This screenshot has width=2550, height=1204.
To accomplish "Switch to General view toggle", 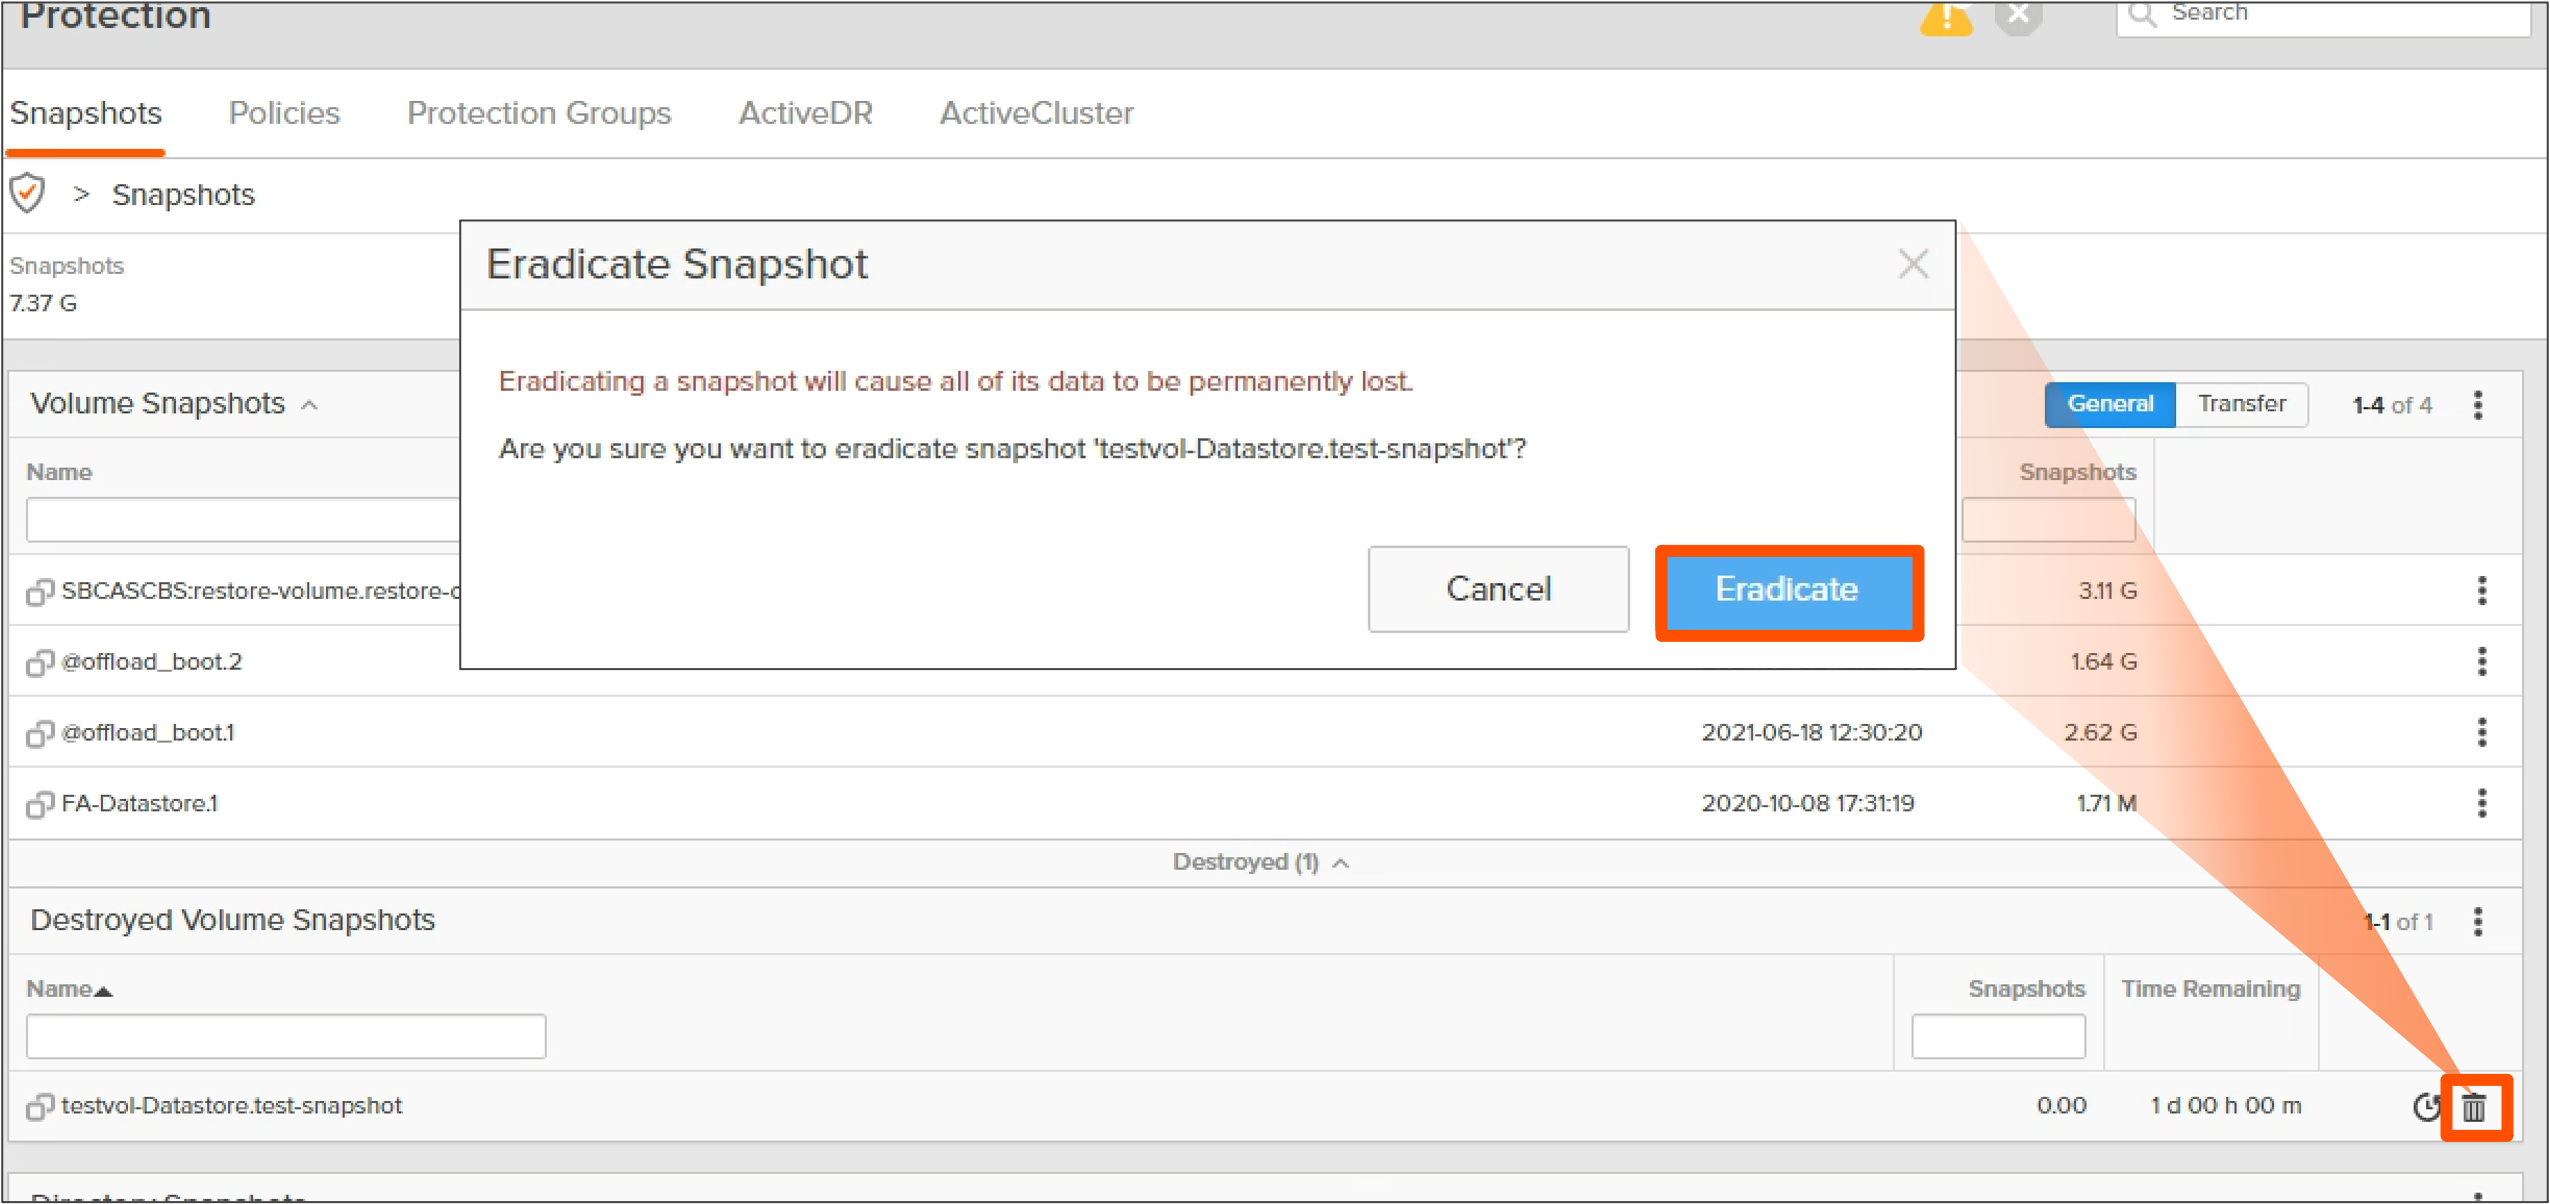I will (x=2109, y=404).
